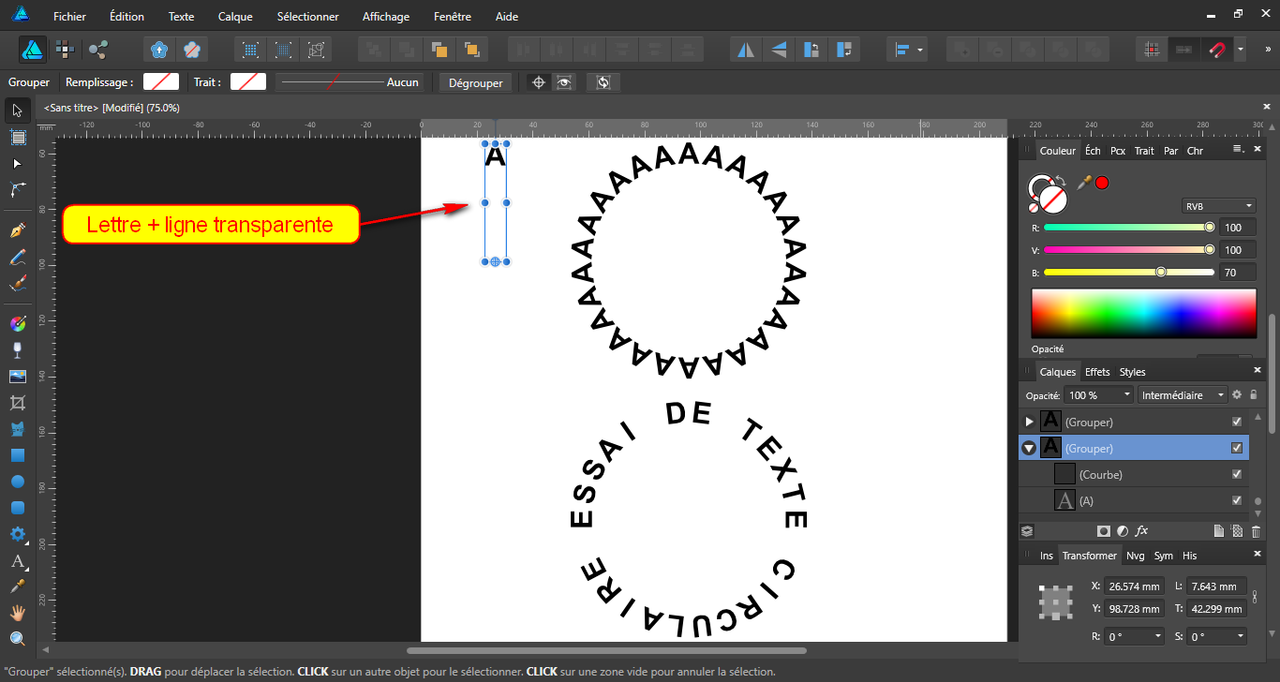The image size is (1280, 682).
Task: Open the snapping options dropdown arrow
Action: (1241, 49)
